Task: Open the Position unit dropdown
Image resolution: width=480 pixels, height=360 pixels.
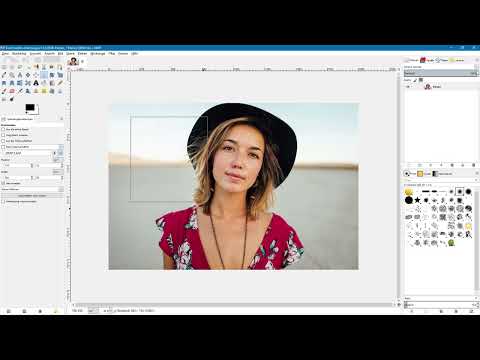Action: click(x=58, y=160)
